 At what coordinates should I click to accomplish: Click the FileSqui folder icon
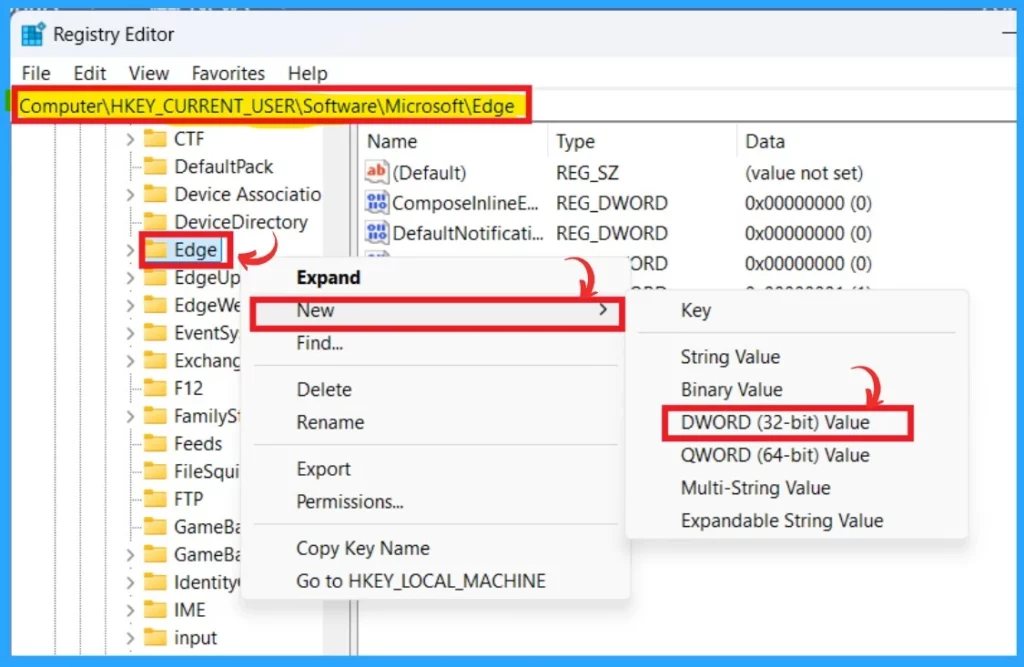coord(155,471)
